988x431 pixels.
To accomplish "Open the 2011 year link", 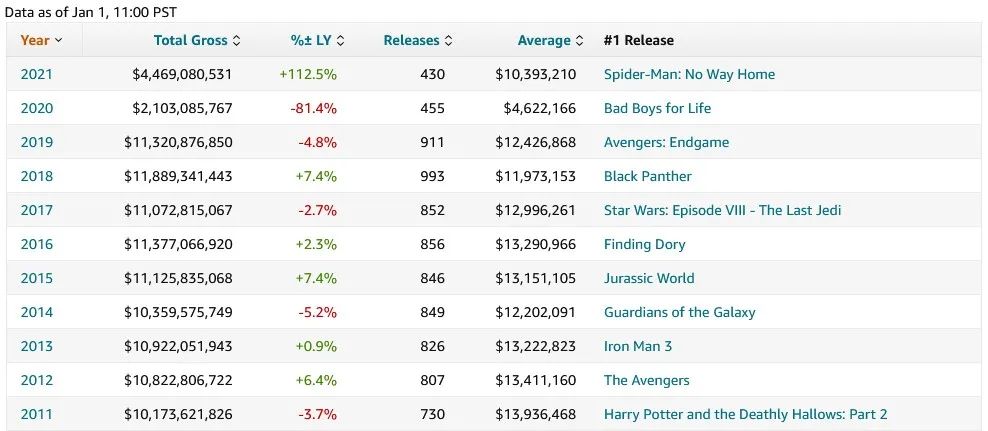I will tap(36, 414).
